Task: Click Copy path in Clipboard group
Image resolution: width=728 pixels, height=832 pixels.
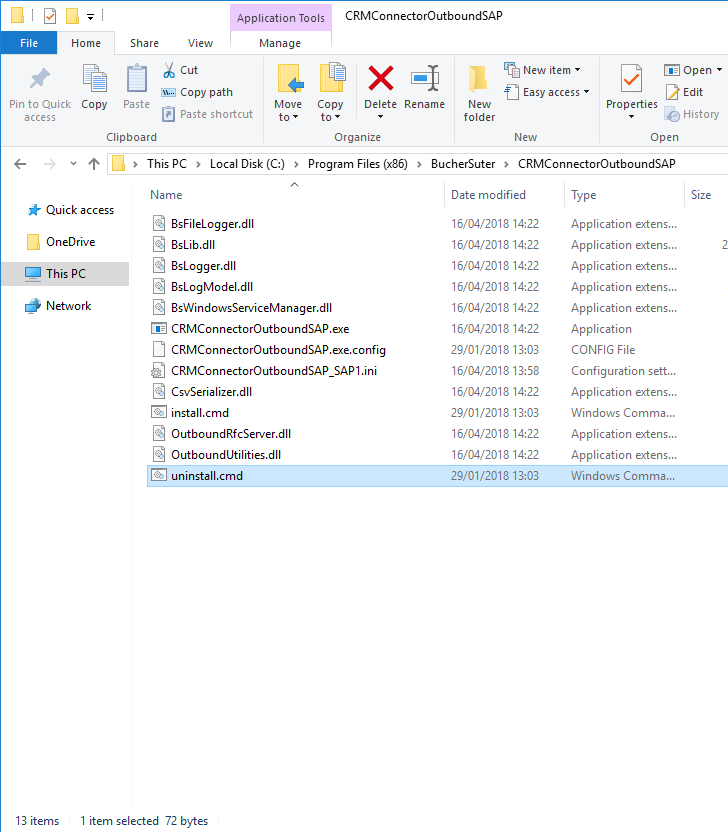Action: tap(197, 92)
